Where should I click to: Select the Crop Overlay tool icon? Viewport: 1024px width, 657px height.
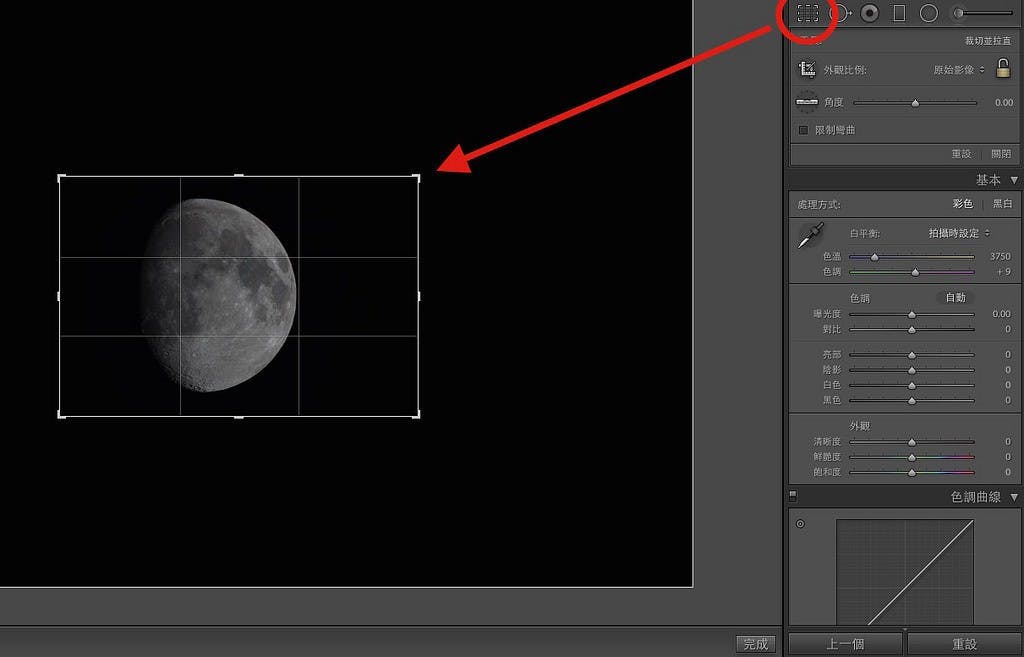[808, 13]
